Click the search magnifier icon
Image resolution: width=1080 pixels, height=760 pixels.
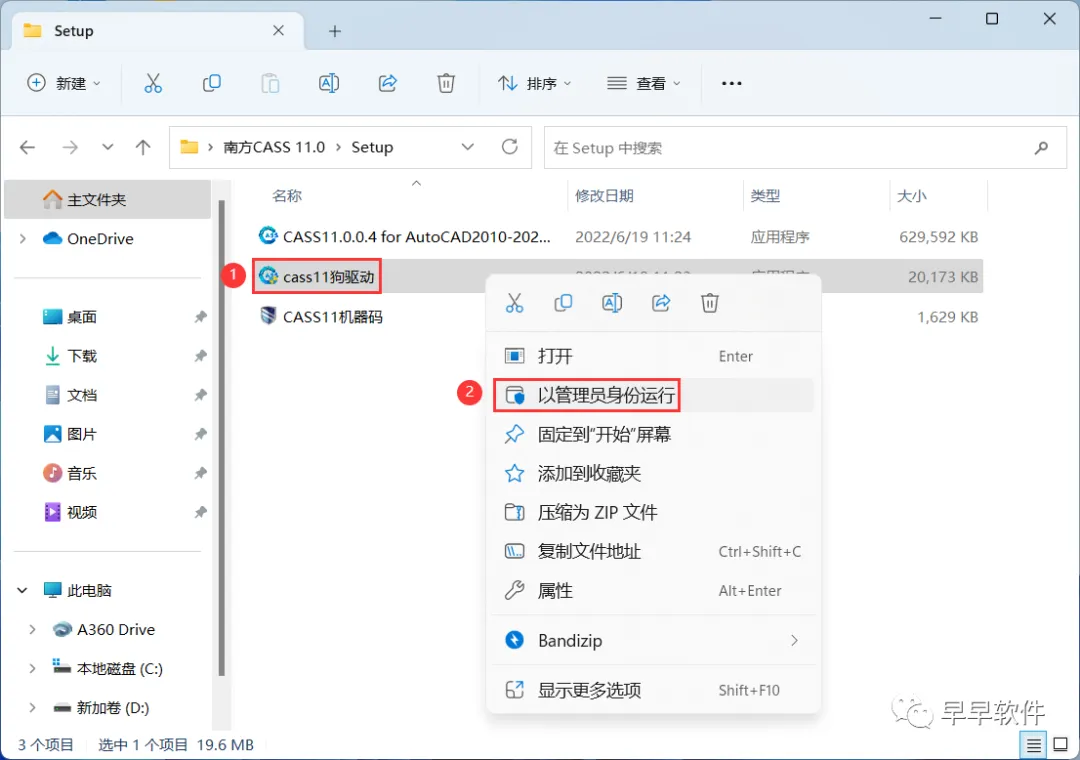tap(1041, 147)
